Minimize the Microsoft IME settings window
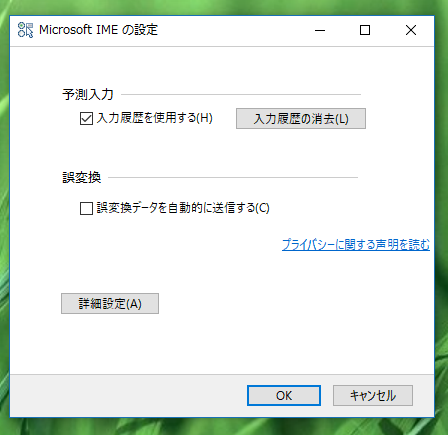448x435 pixels. pyautogui.click(x=320, y=30)
